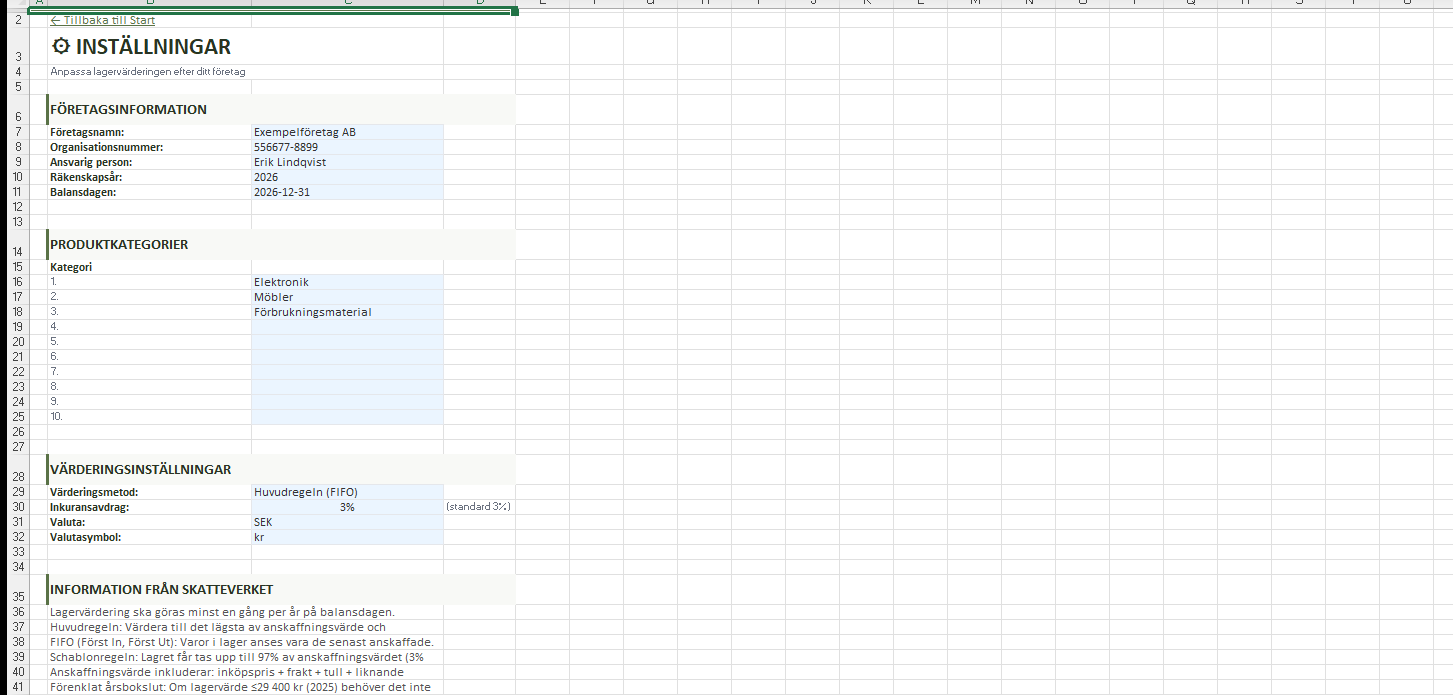
Task: Click the Ansvarig person cell Erik Lindqvist
Action: click(347, 162)
